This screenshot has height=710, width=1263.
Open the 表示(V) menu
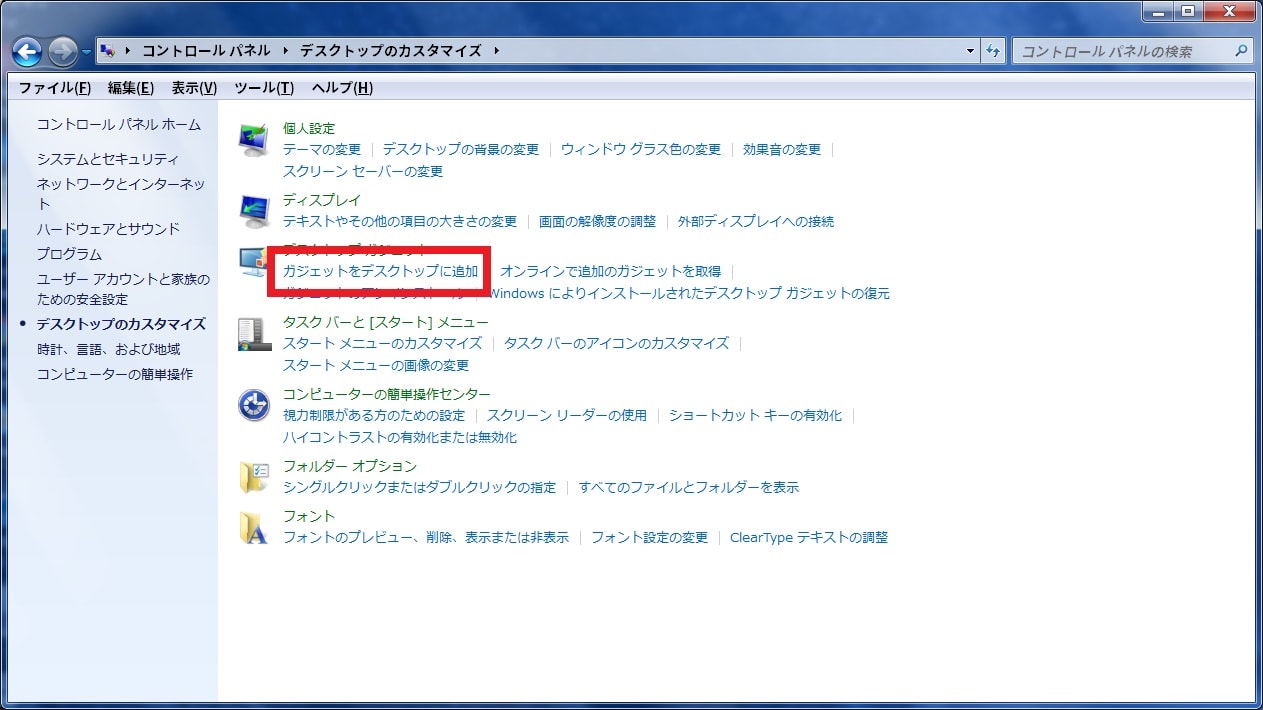pyautogui.click(x=194, y=88)
